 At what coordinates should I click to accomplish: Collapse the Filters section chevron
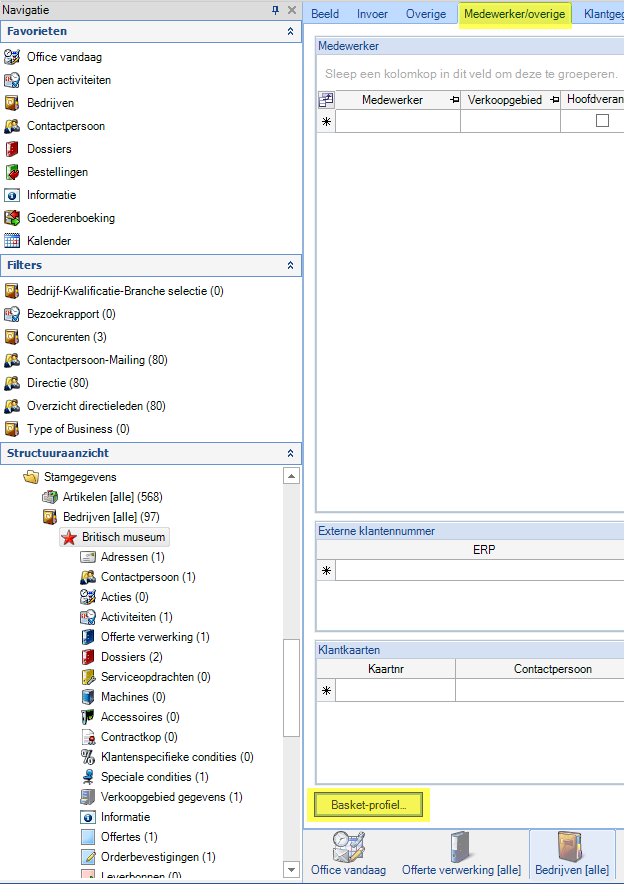[x=290, y=266]
